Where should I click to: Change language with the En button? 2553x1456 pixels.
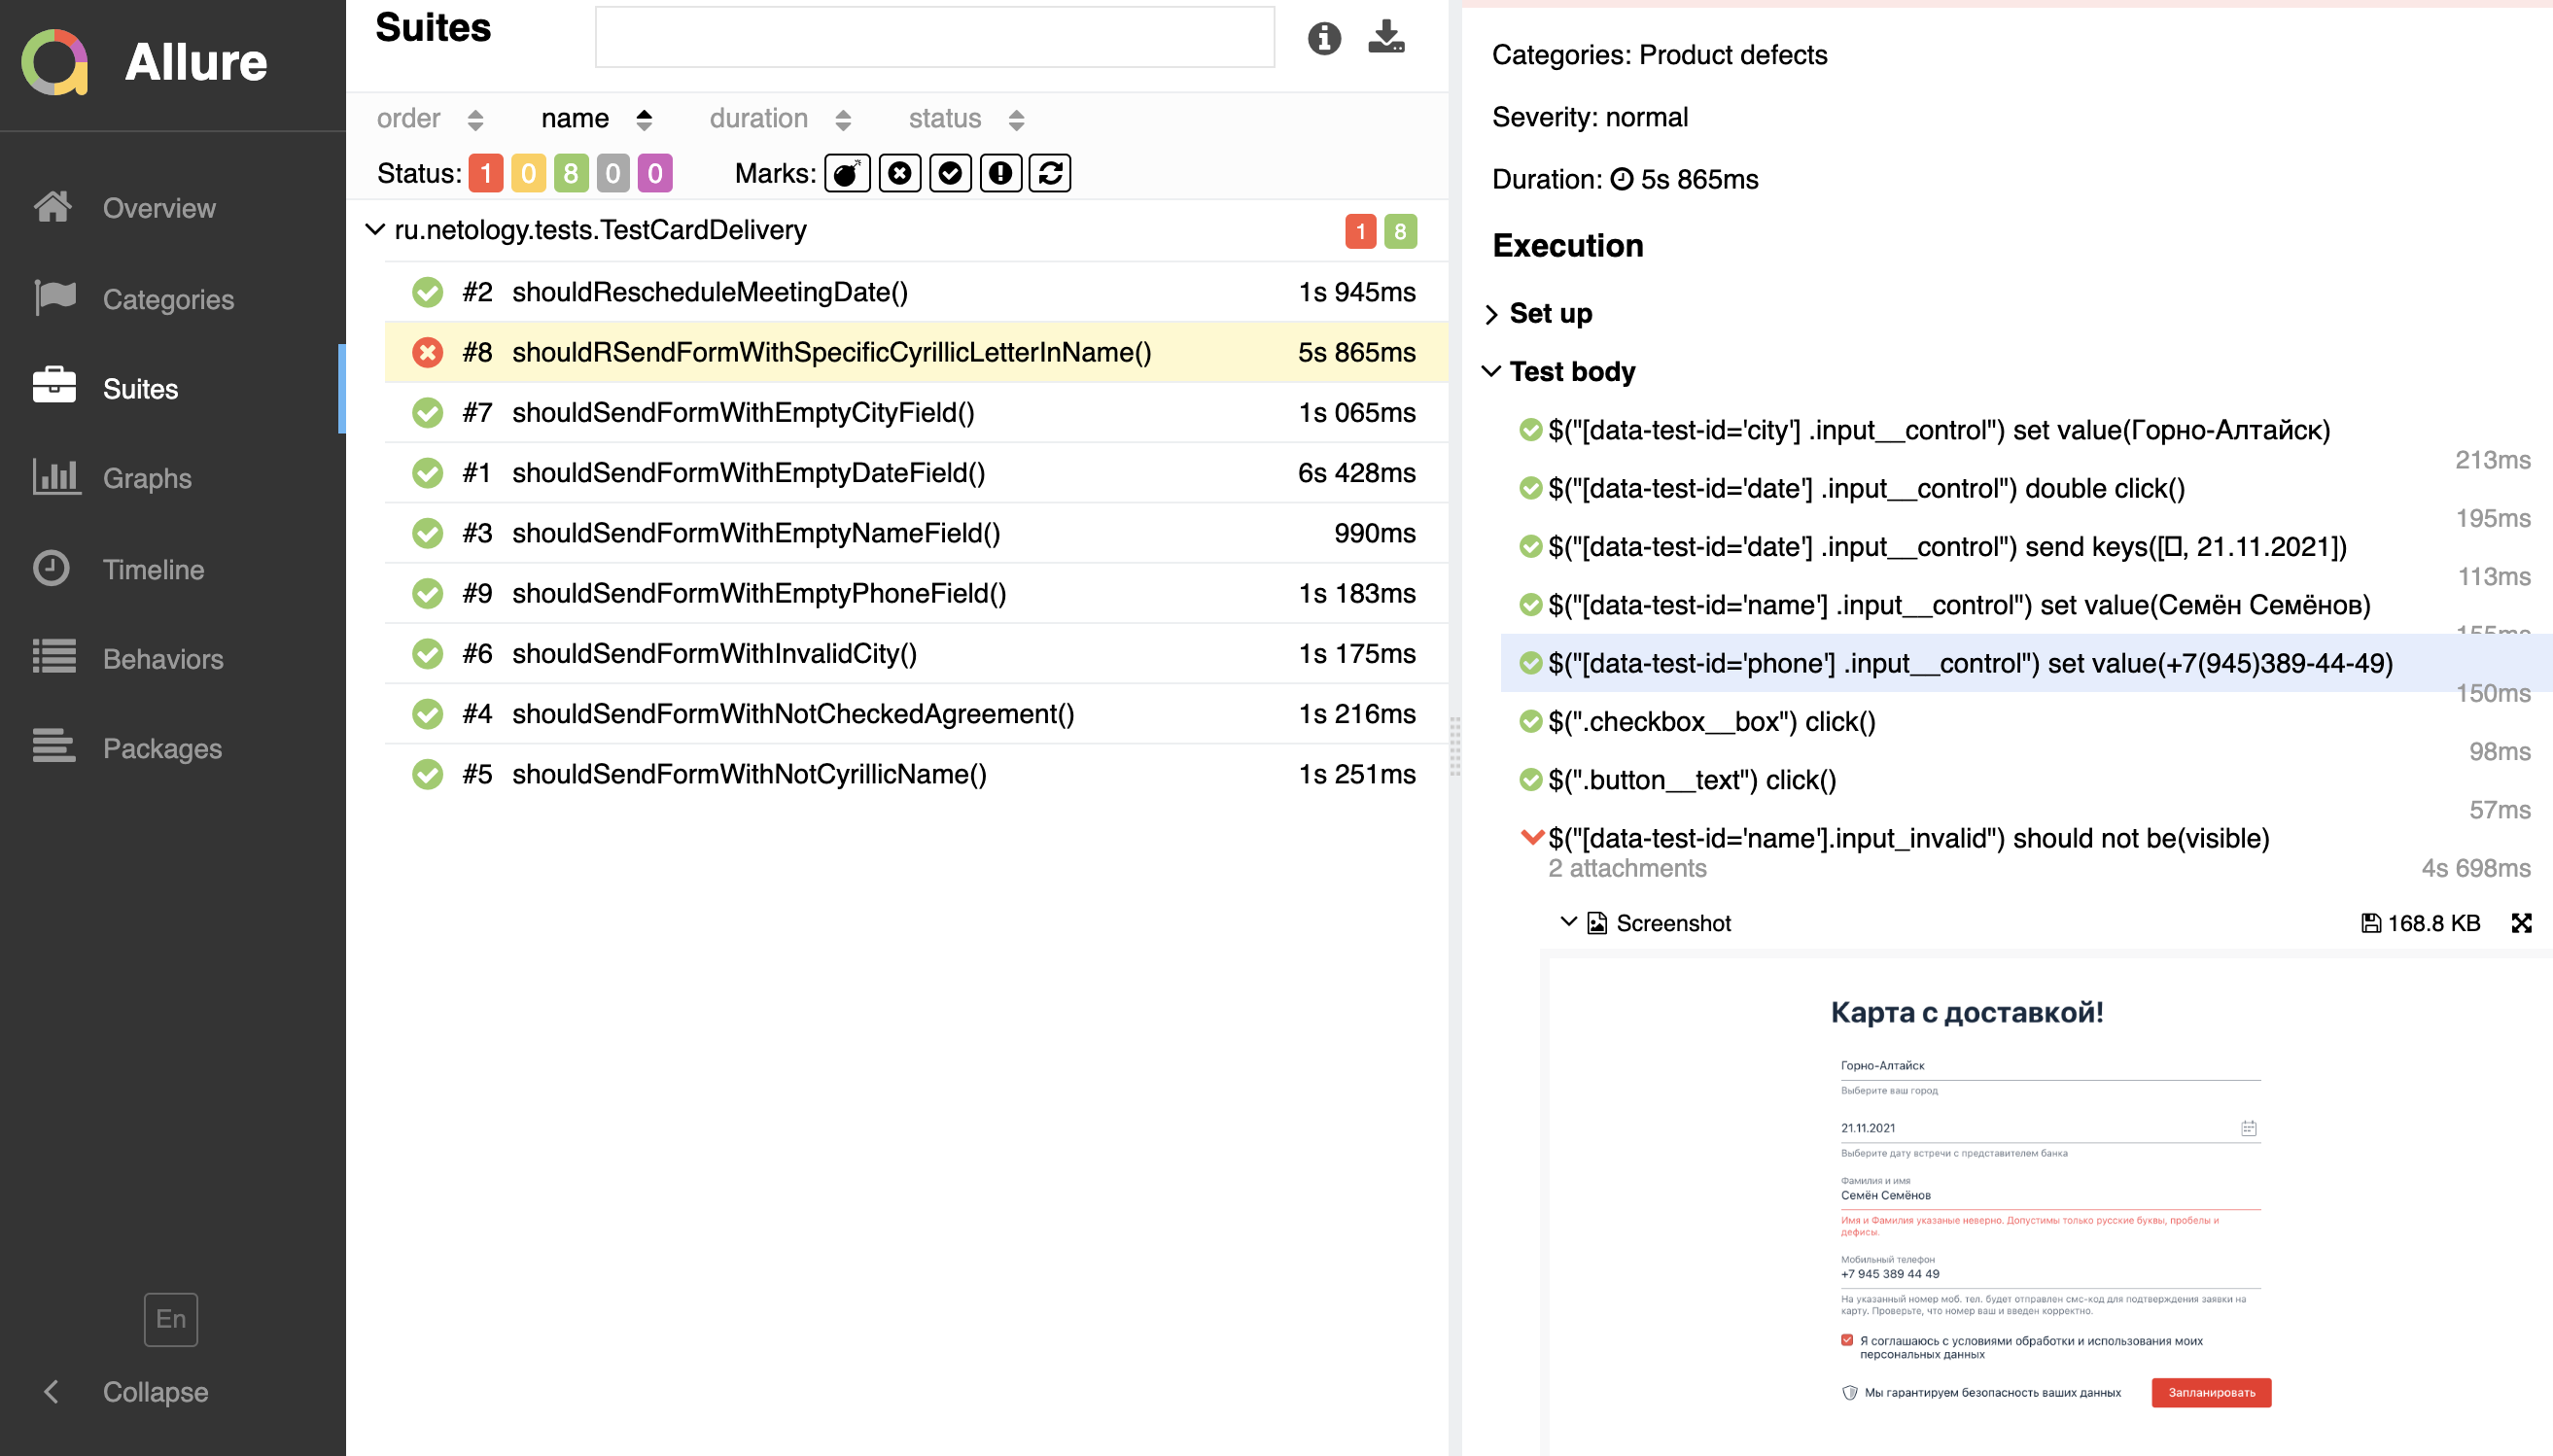click(171, 1319)
